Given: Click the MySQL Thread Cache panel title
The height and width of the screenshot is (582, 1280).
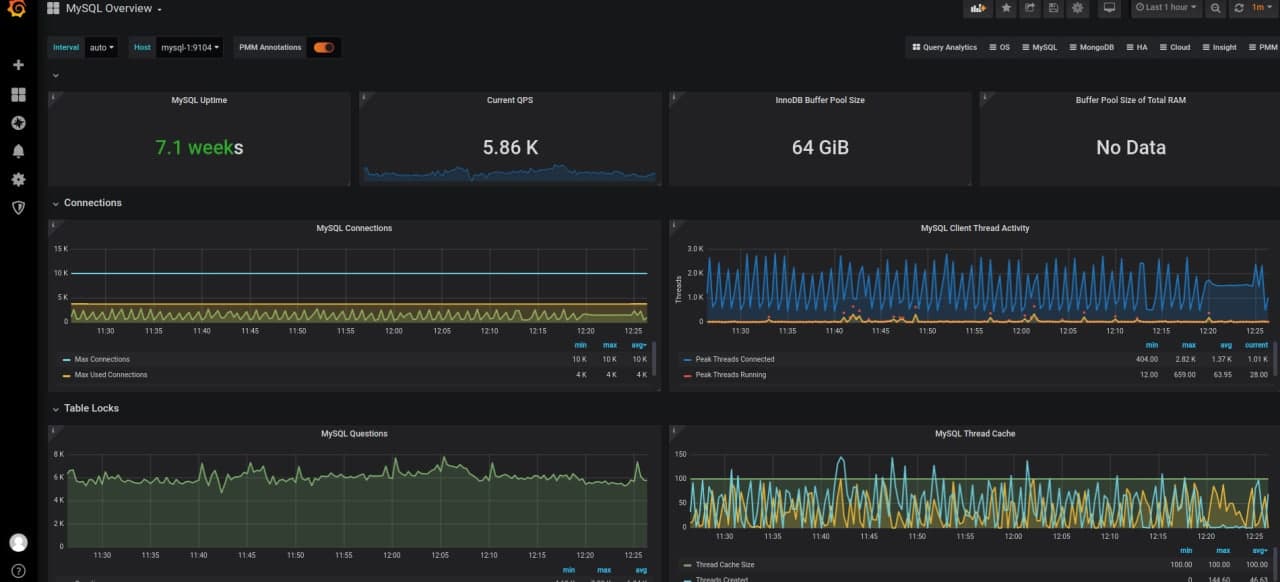Looking at the screenshot, I should click(975, 434).
